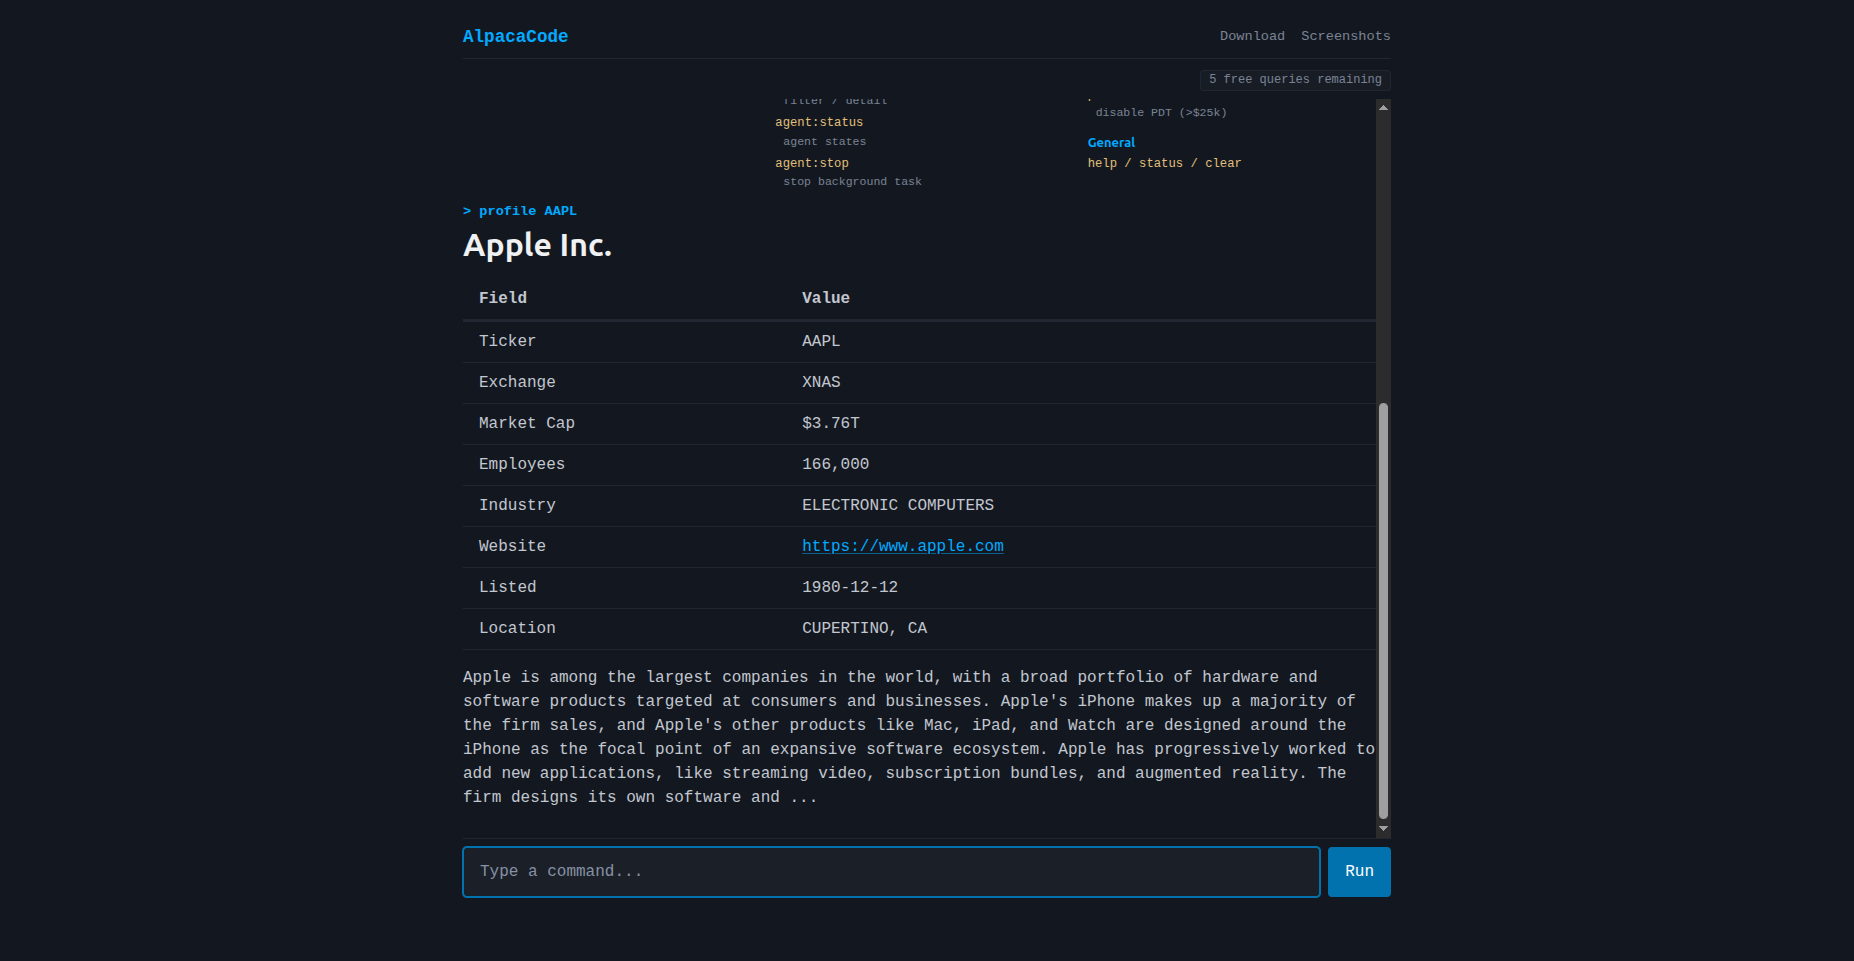Select the agent:status command reference
1854x961 pixels.
point(819,121)
